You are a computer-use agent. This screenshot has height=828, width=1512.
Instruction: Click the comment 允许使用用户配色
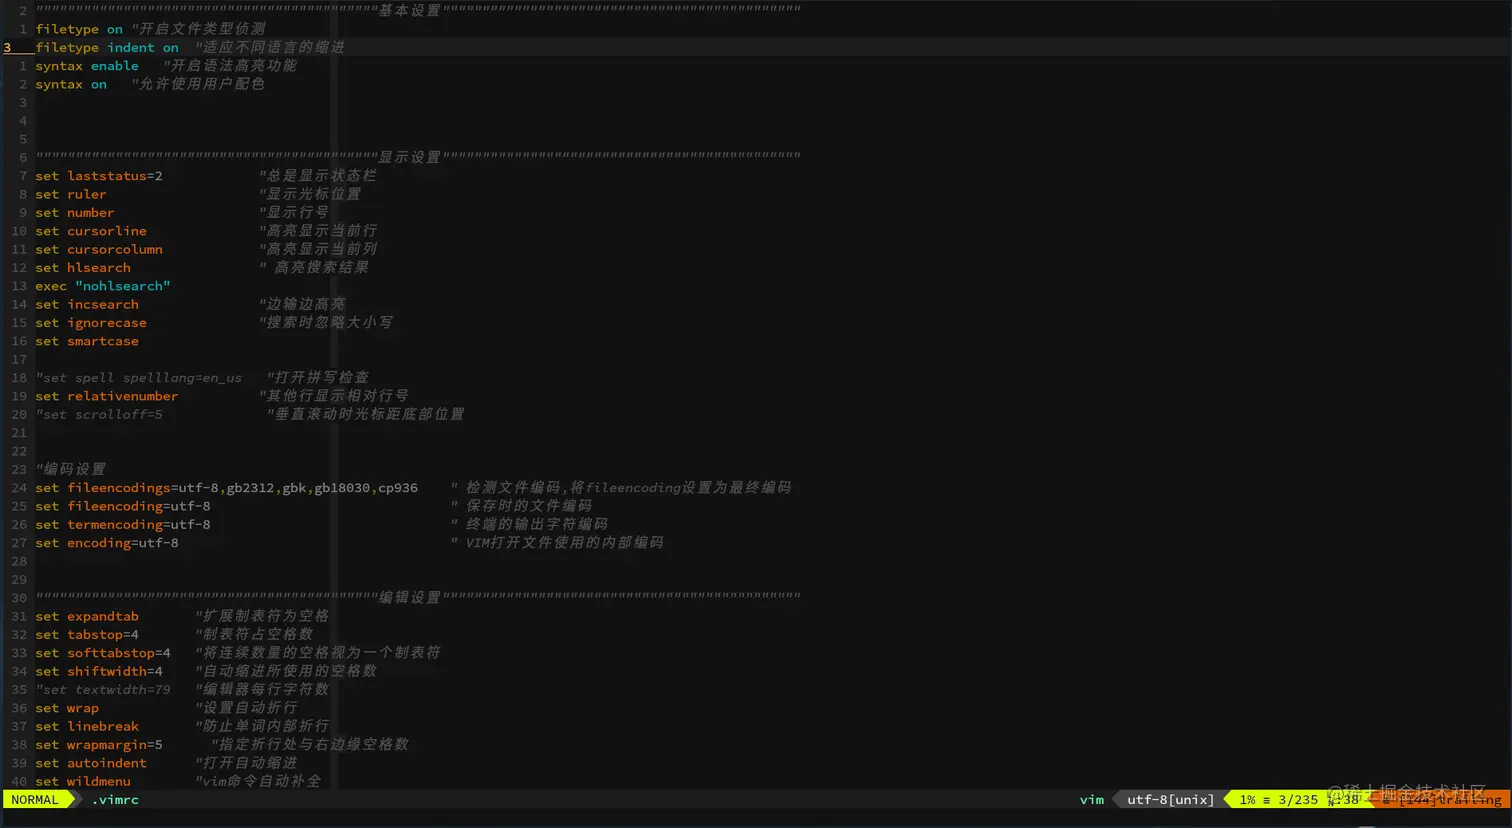(198, 84)
